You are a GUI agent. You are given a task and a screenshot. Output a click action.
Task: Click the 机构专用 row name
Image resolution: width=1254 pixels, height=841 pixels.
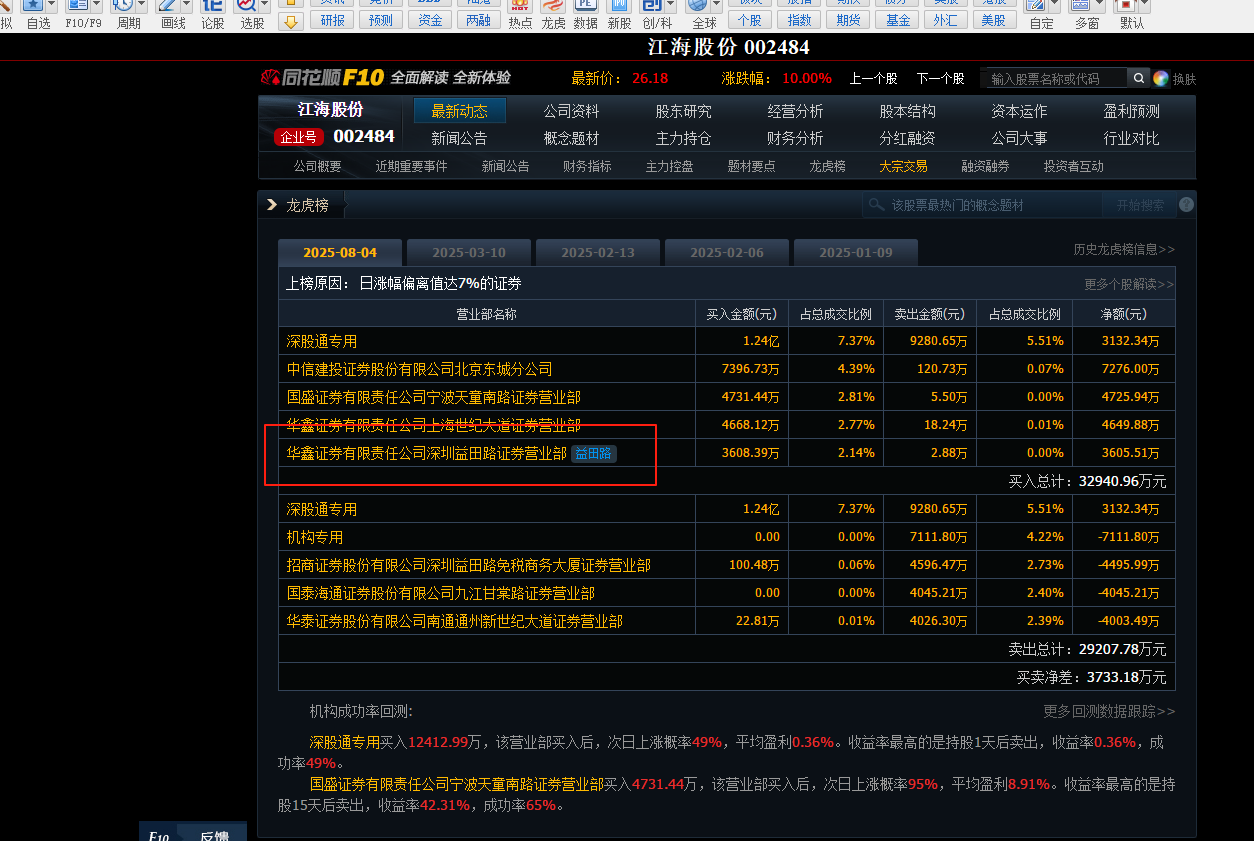(314, 537)
